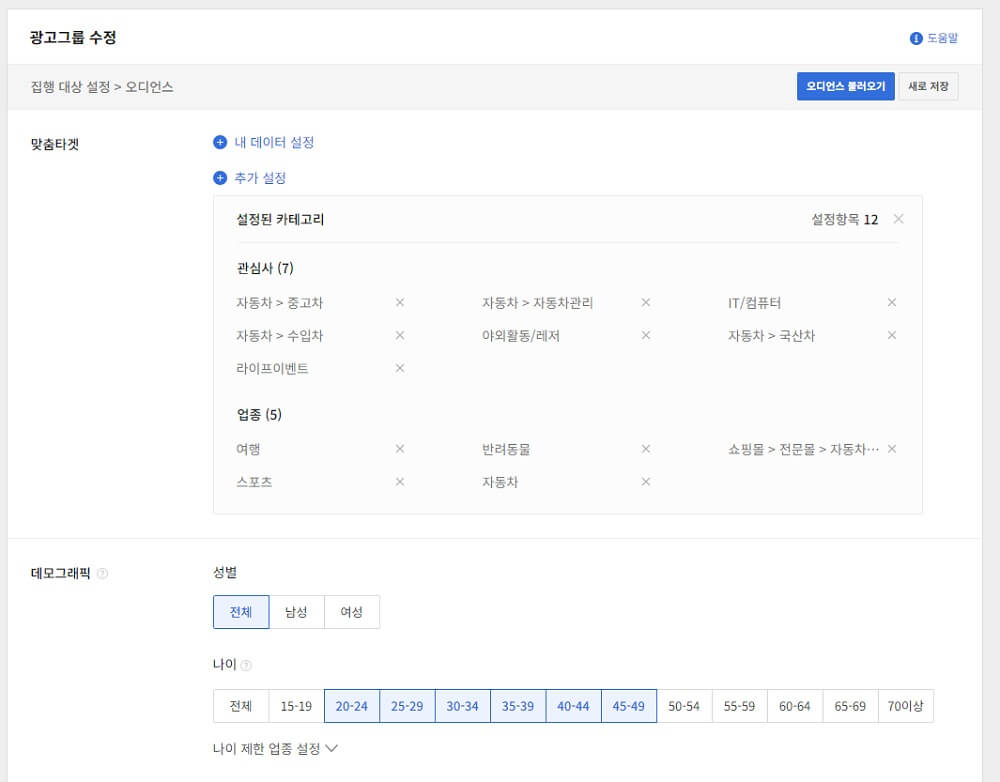
Task: Remove the IT/컴퓨터 interest category
Action: (x=891, y=302)
